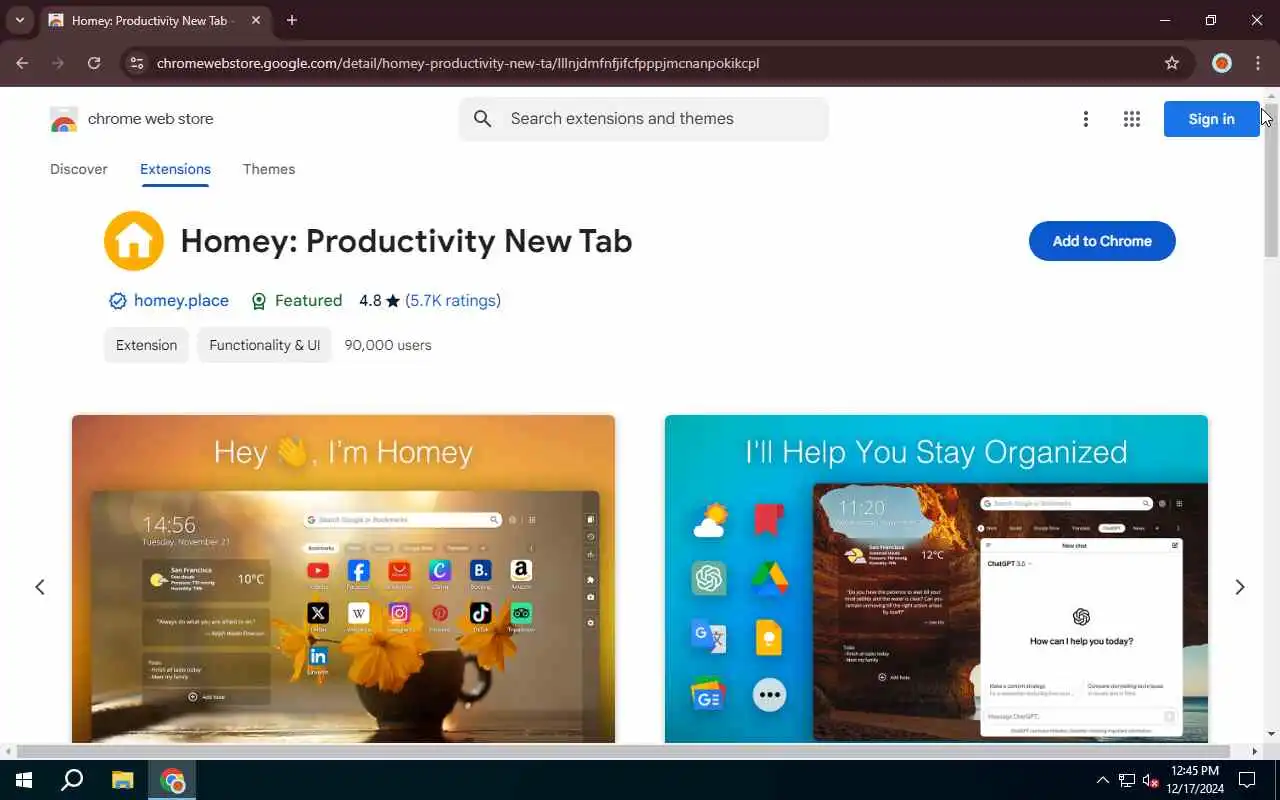Open site information icon in address bar

[x=137, y=63]
